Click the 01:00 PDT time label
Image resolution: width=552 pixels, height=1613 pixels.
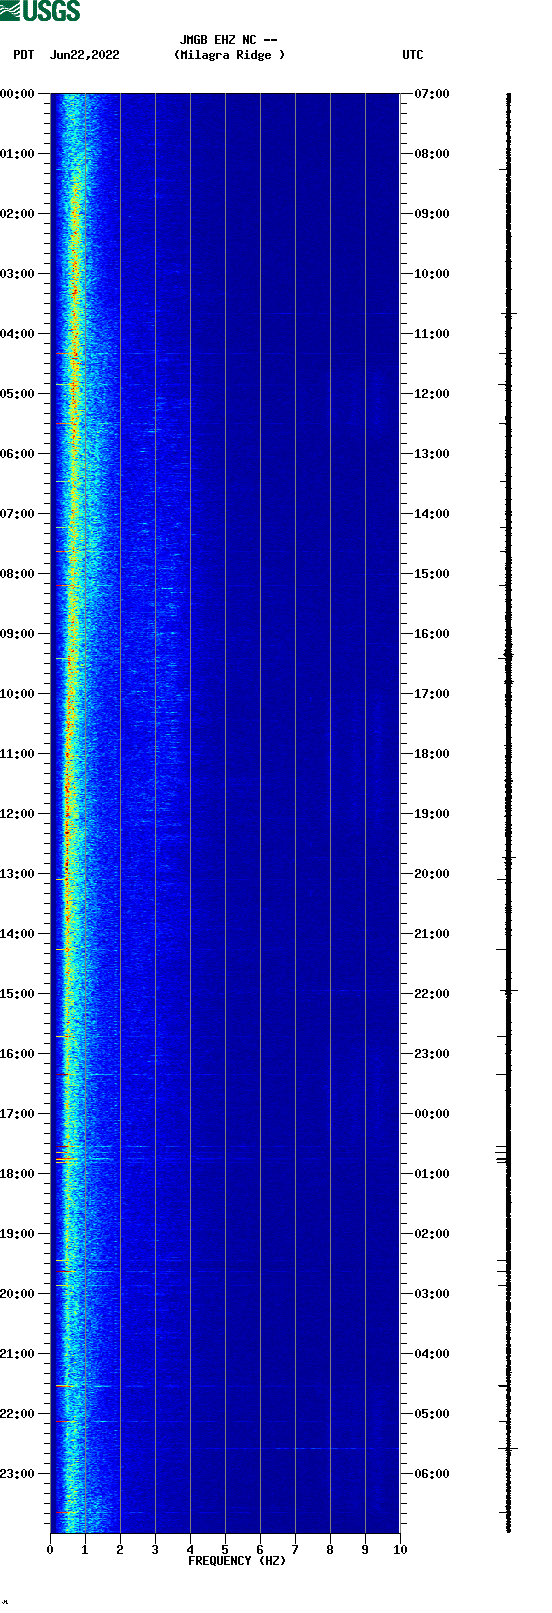pos(18,154)
